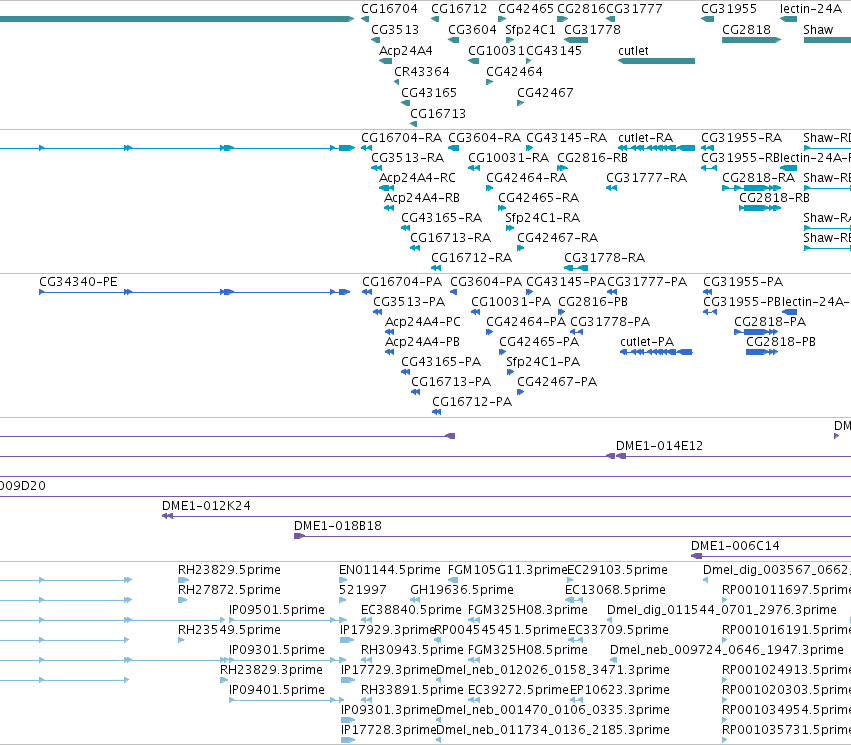Select transcript CG31778-RA label
The height and width of the screenshot is (745, 851).
pyautogui.click(x=604, y=258)
